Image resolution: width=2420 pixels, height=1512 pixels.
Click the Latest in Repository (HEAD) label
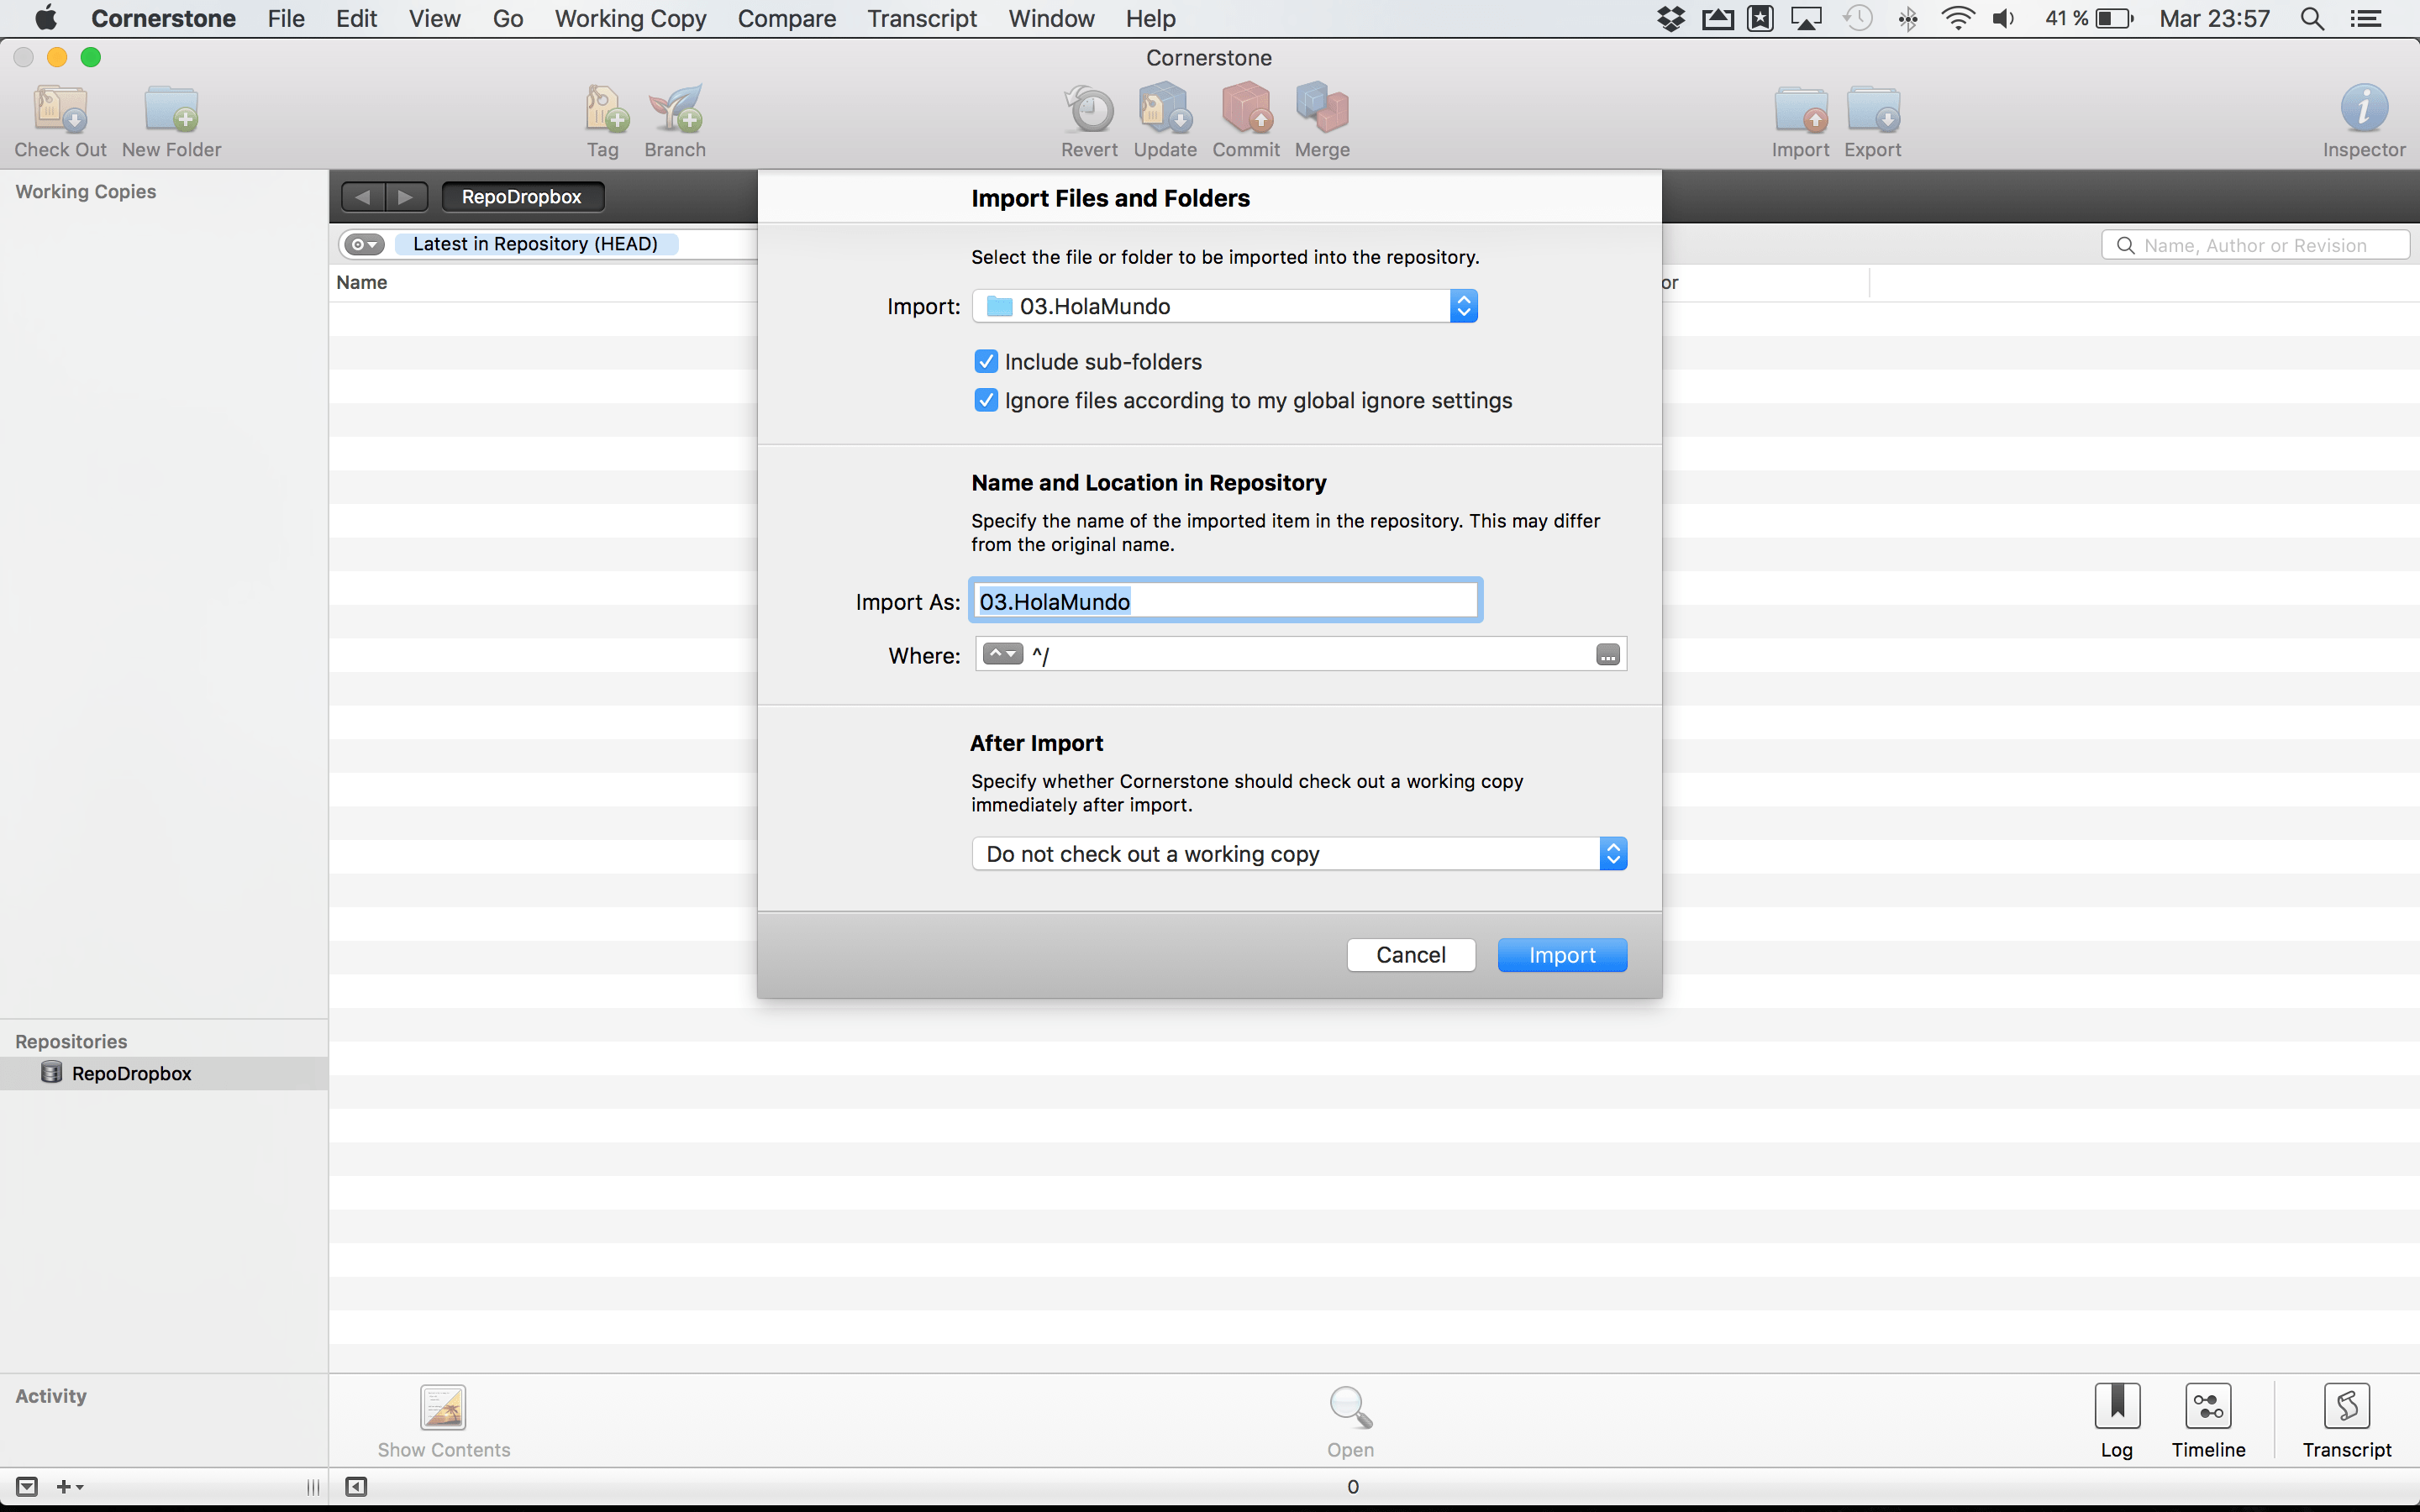click(x=535, y=244)
